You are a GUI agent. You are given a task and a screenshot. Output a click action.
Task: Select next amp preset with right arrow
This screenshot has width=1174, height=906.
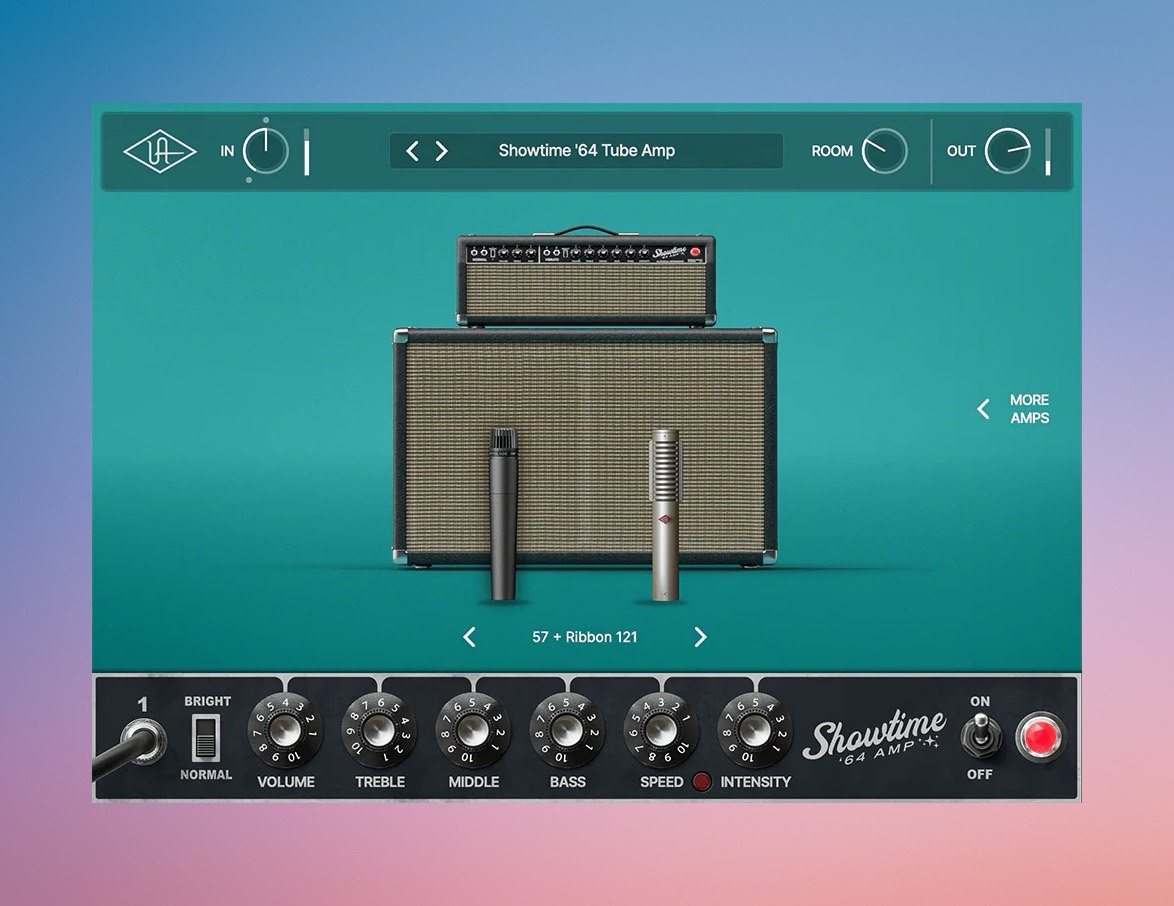pos(441,151)
